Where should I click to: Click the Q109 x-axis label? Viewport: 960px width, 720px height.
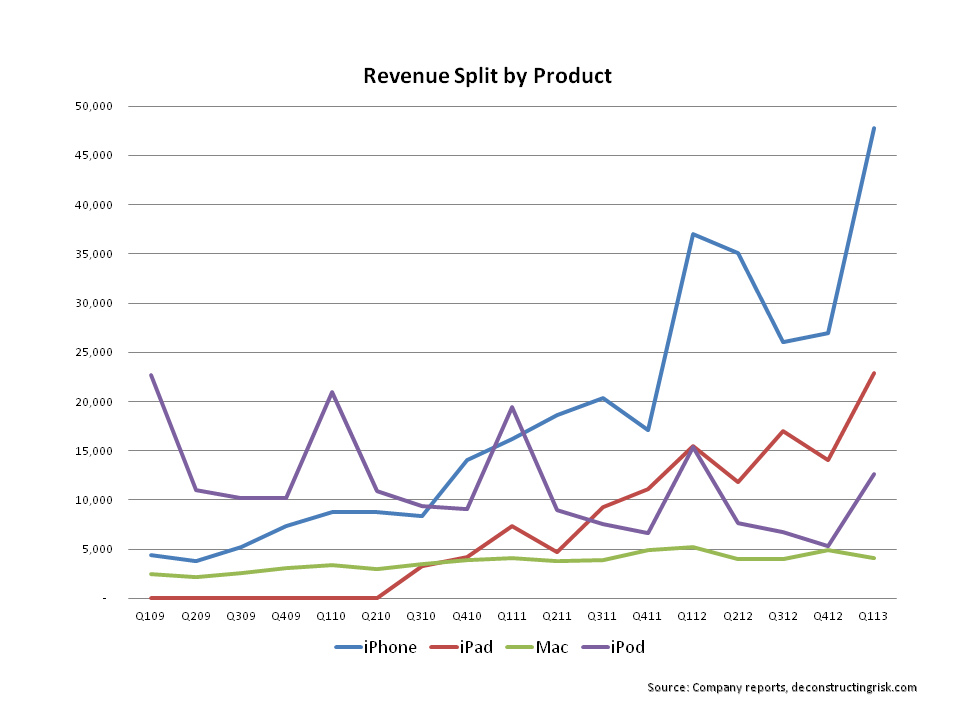(150, 617)
